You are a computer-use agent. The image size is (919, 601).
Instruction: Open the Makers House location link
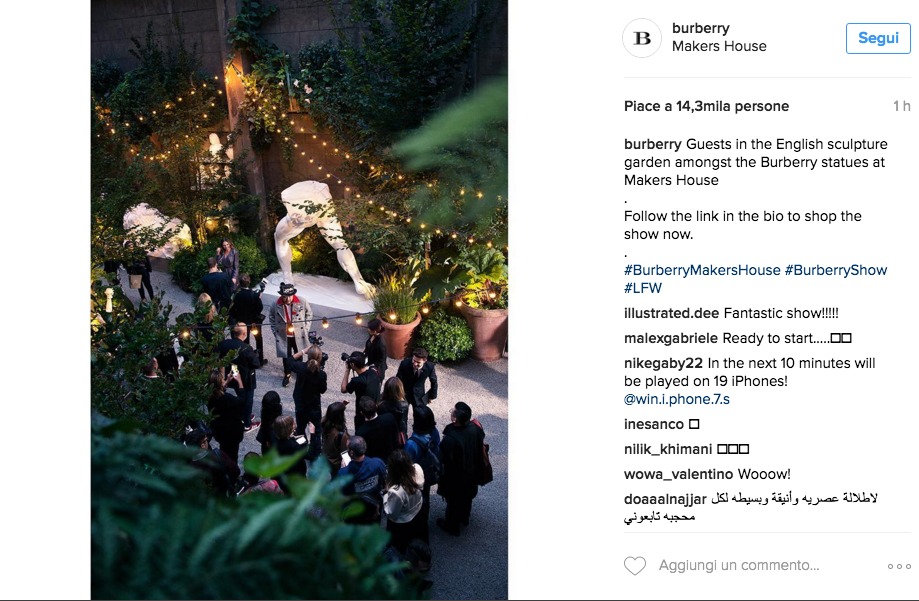coord(719,46)
